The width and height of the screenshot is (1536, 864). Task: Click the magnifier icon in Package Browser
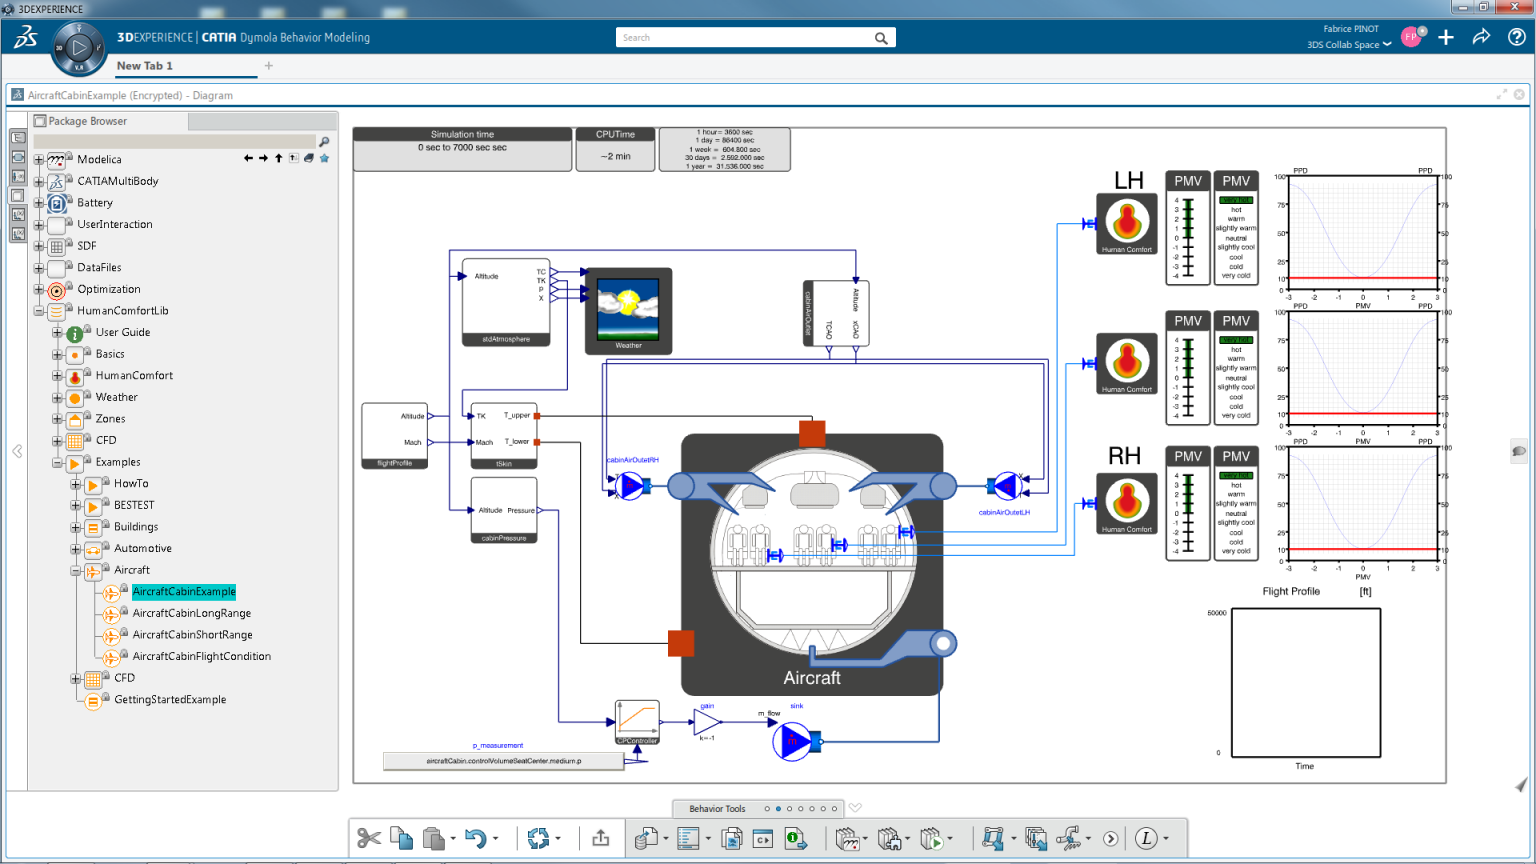pyautogui.click(x=324, y=142)
